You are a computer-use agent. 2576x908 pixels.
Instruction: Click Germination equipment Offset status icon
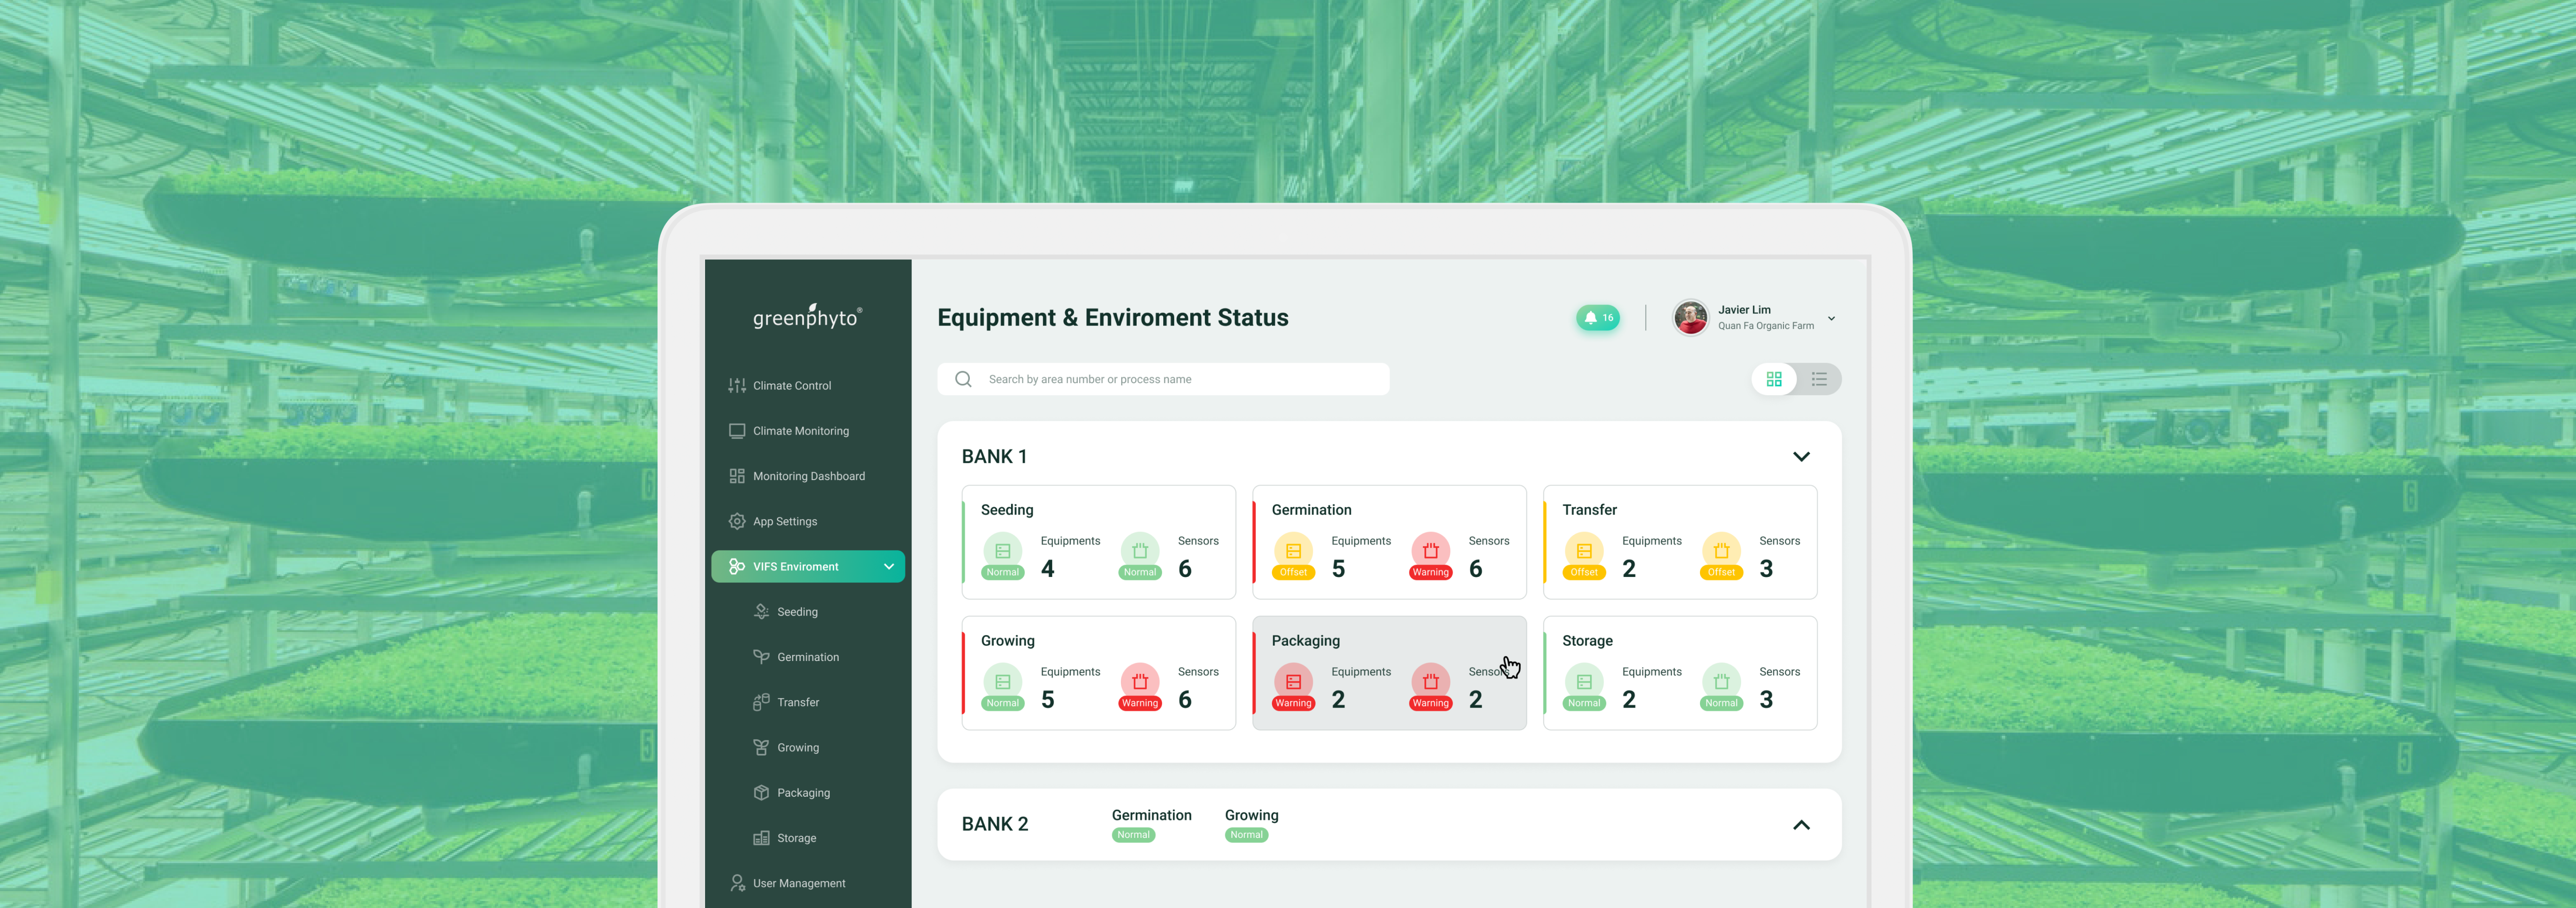pyautogui.click(x=1293, y=555)
